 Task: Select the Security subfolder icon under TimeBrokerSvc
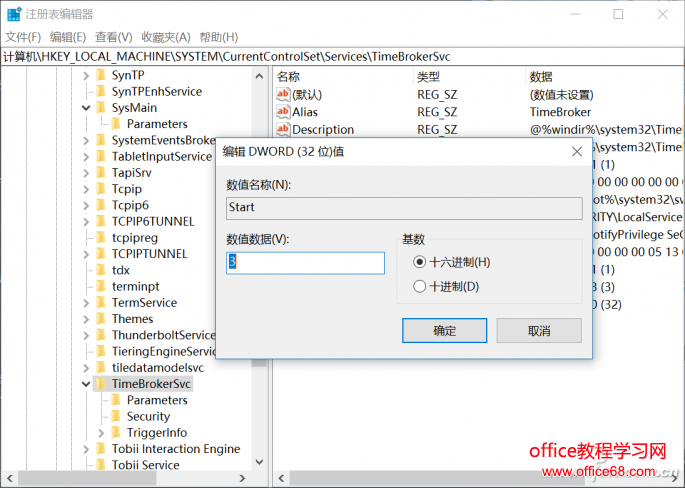116,416
